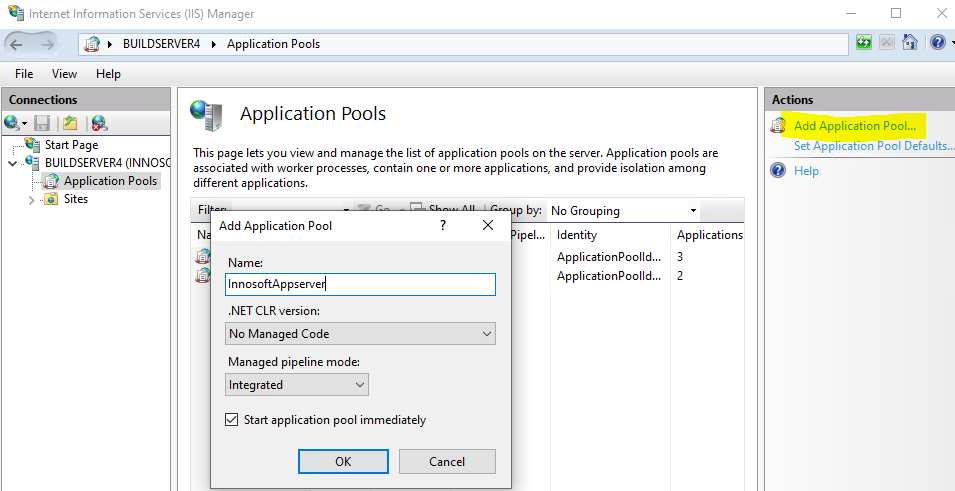The image size is (955, 491).
Task: Open the File menu
Action: 24,74
